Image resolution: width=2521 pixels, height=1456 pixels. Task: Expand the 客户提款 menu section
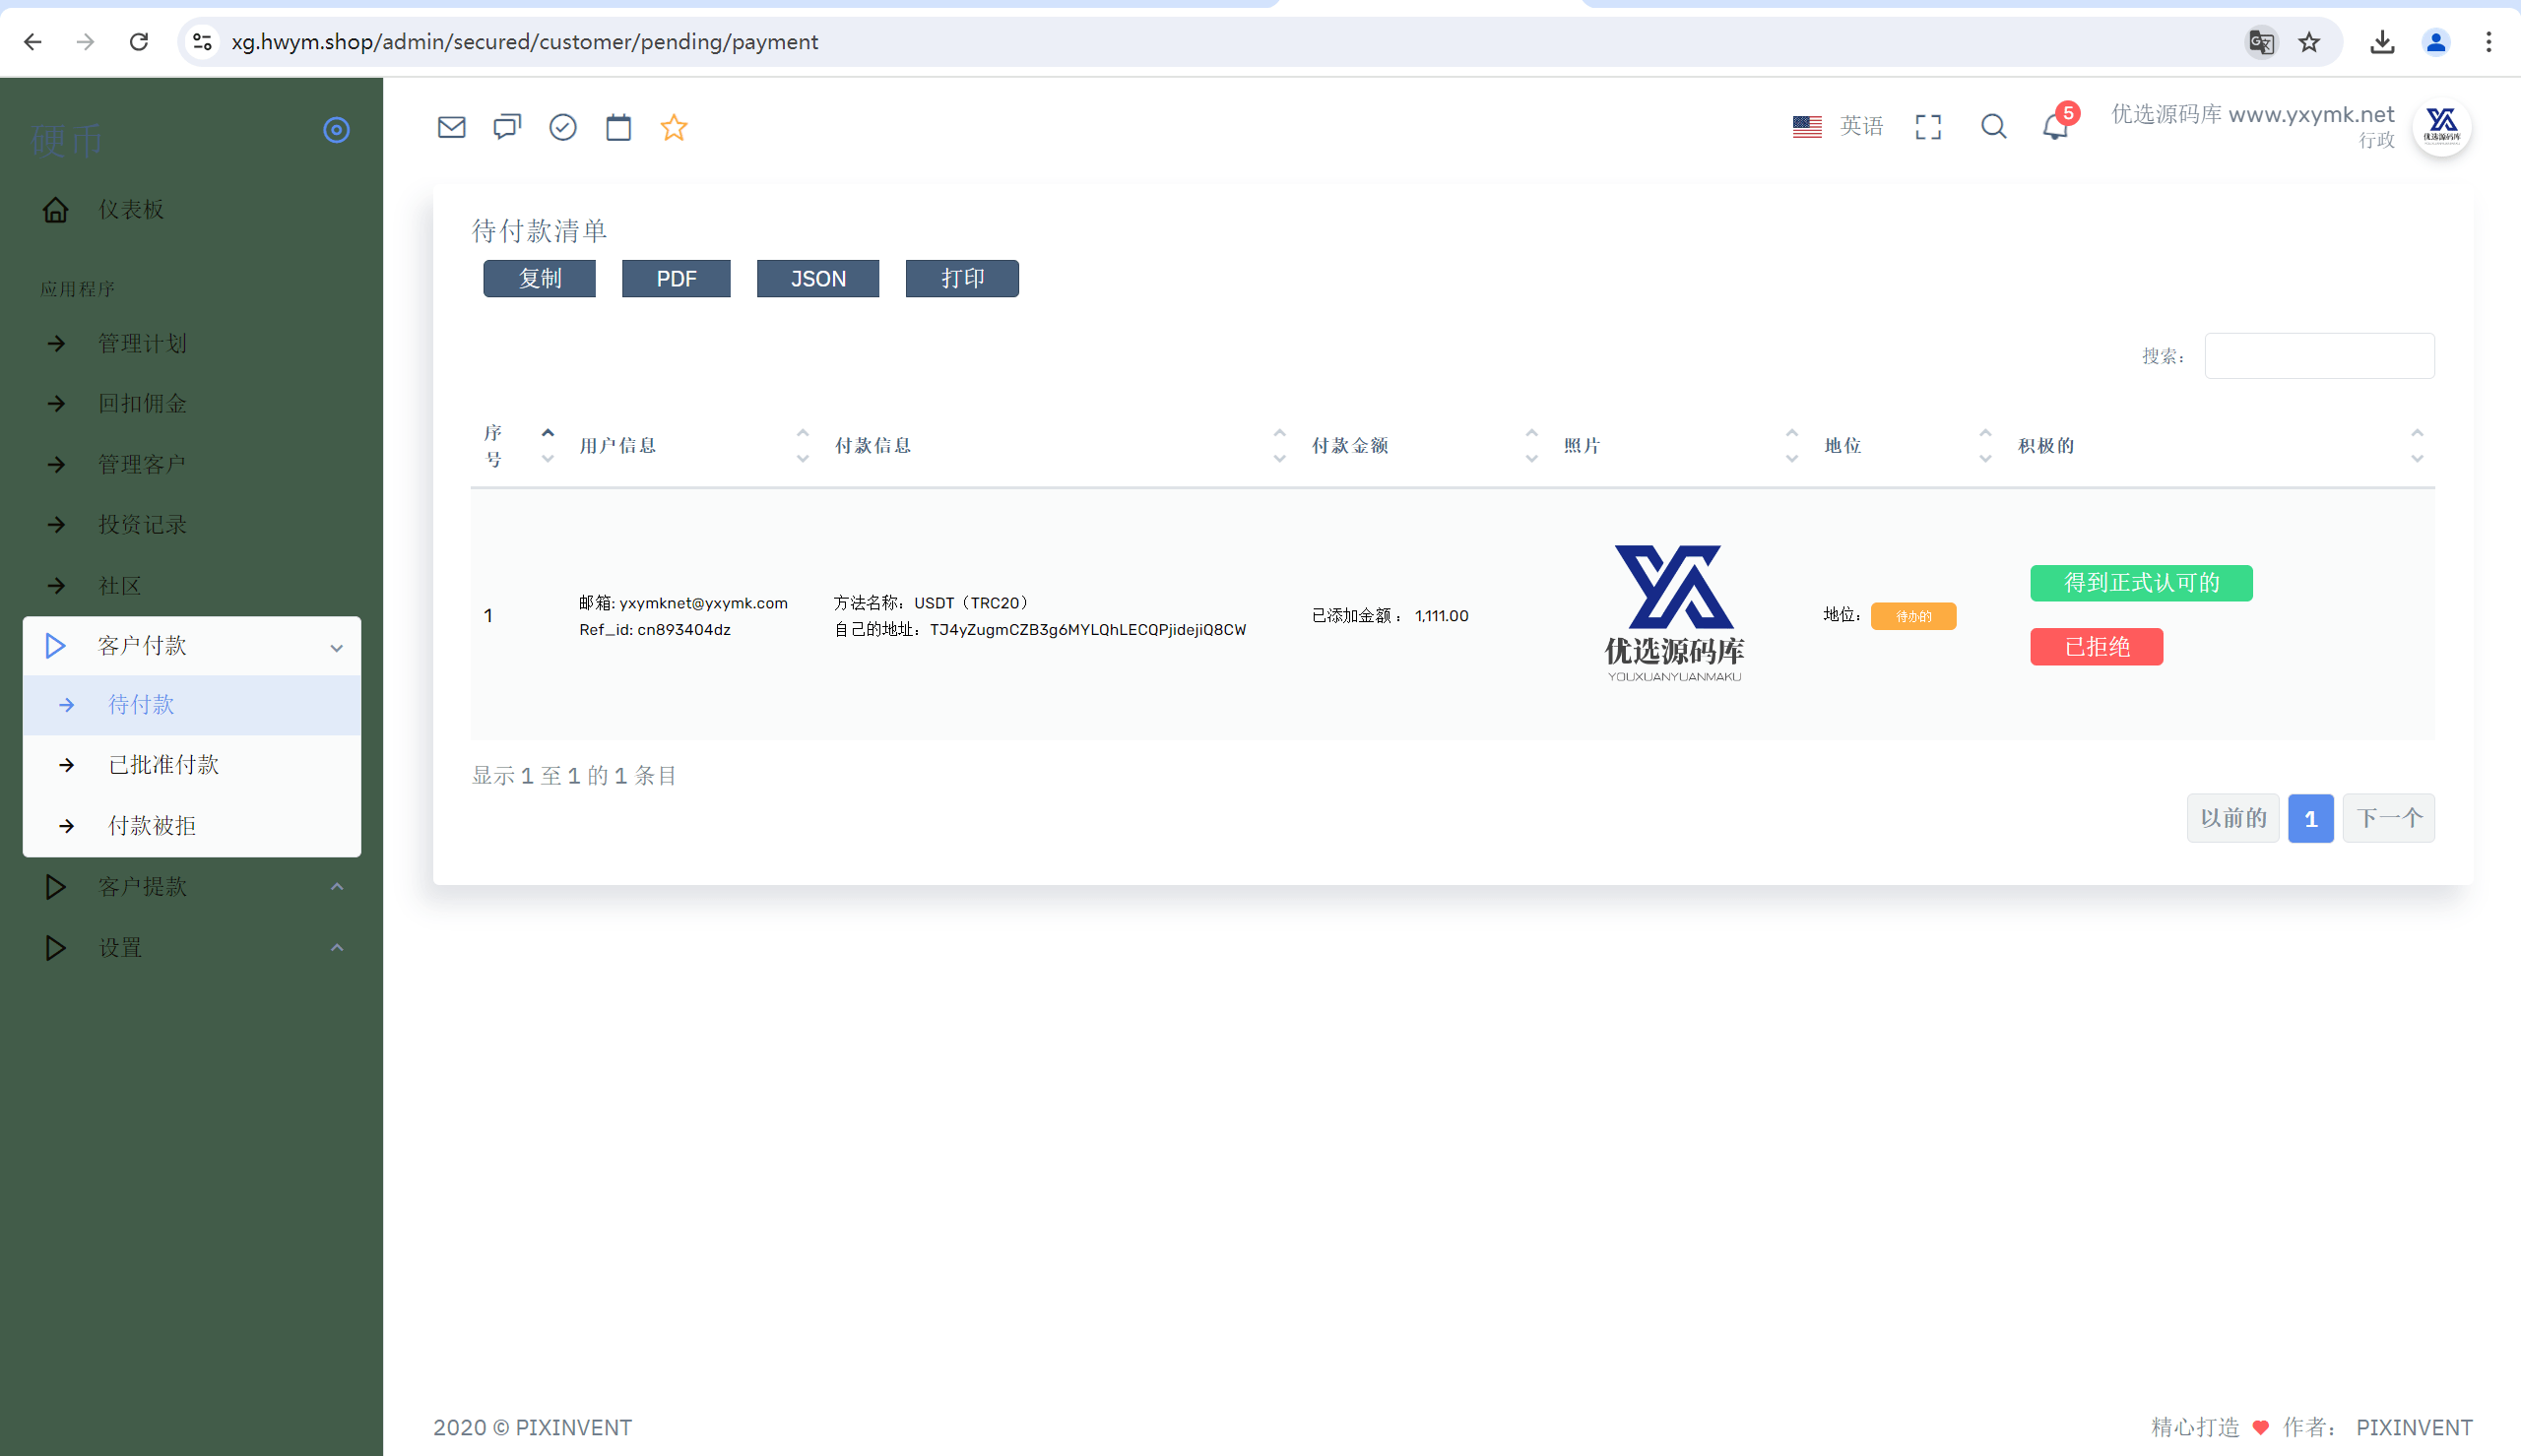pos(192,887)
